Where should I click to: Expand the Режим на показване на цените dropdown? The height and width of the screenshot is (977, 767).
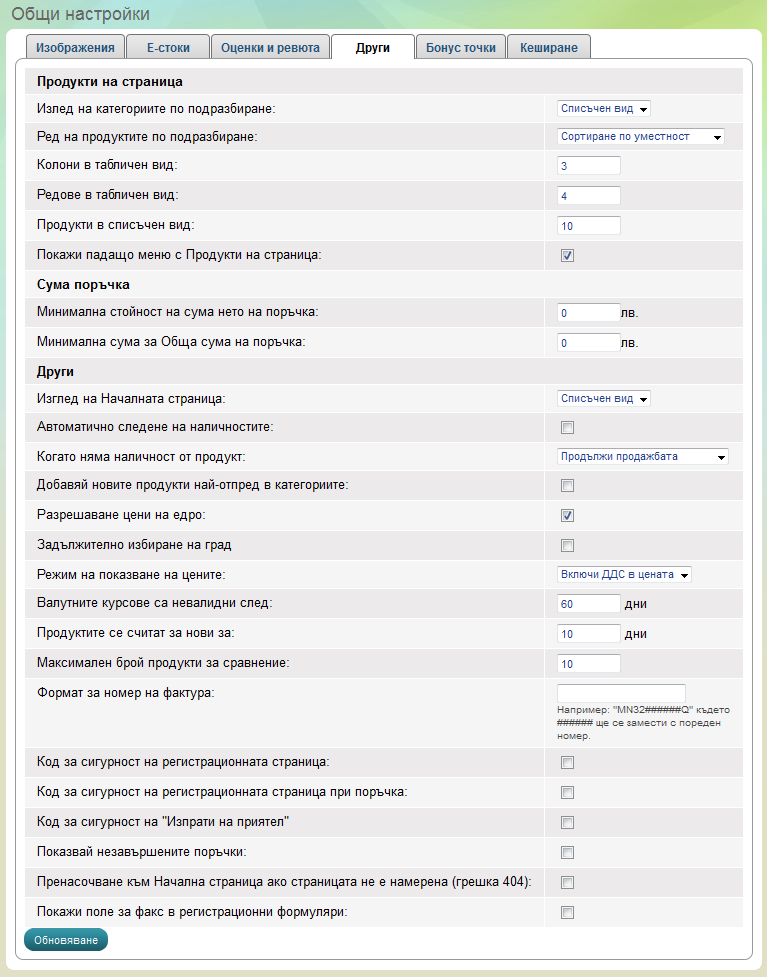(625, 574)
